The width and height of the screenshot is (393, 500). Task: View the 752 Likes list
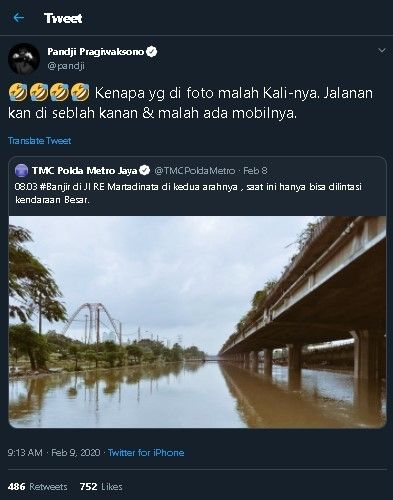click(x=101, y=487)
